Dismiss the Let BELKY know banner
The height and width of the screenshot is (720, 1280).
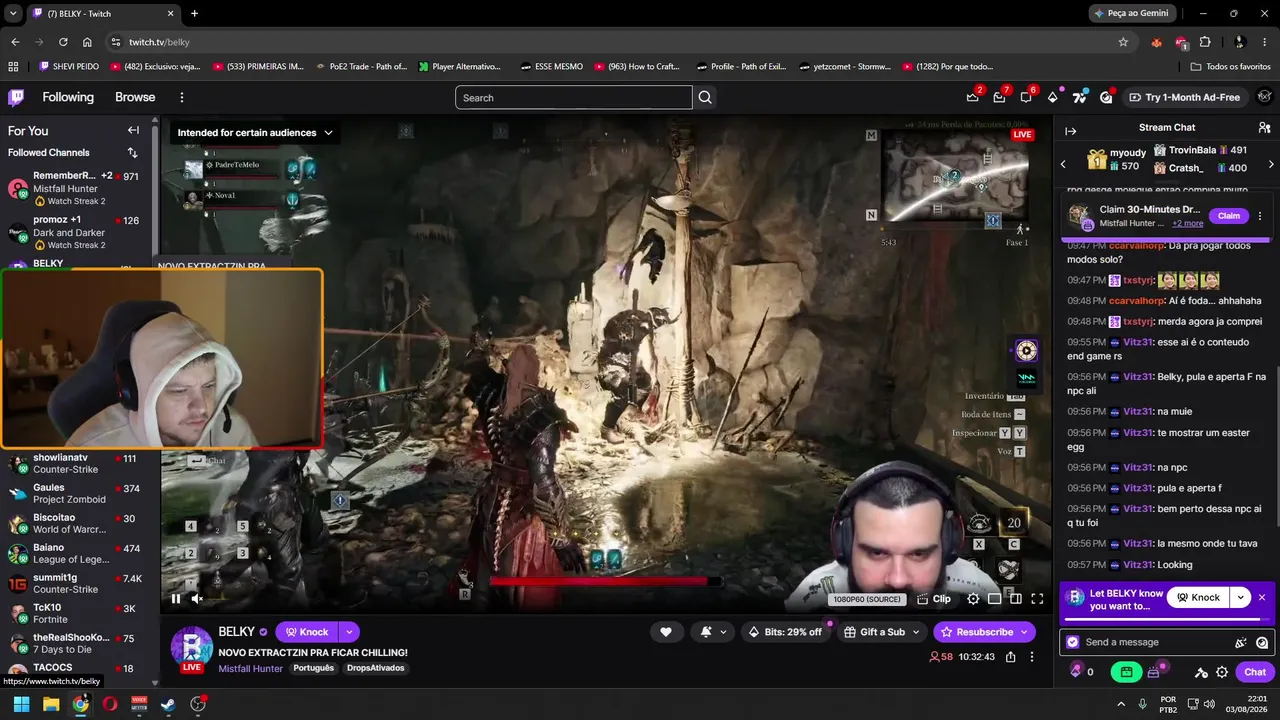point(1262,597)
